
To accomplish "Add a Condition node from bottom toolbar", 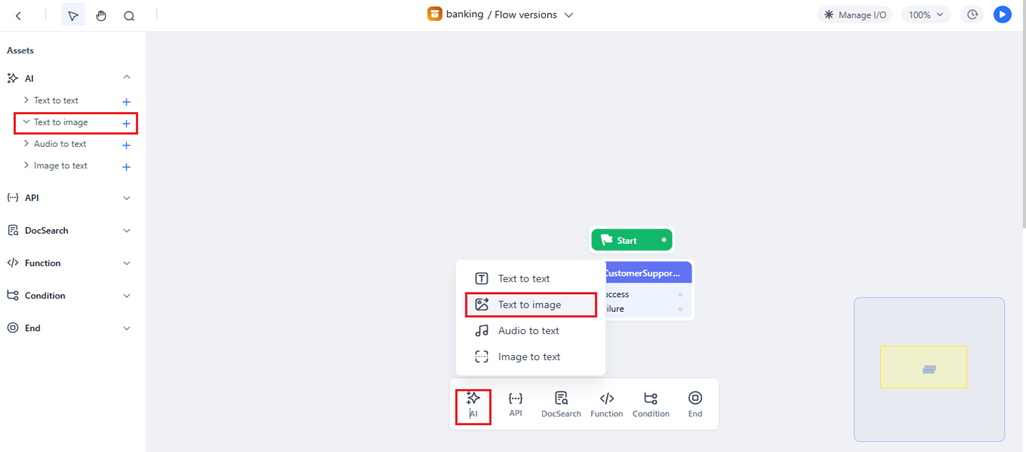I will (650, 403).
